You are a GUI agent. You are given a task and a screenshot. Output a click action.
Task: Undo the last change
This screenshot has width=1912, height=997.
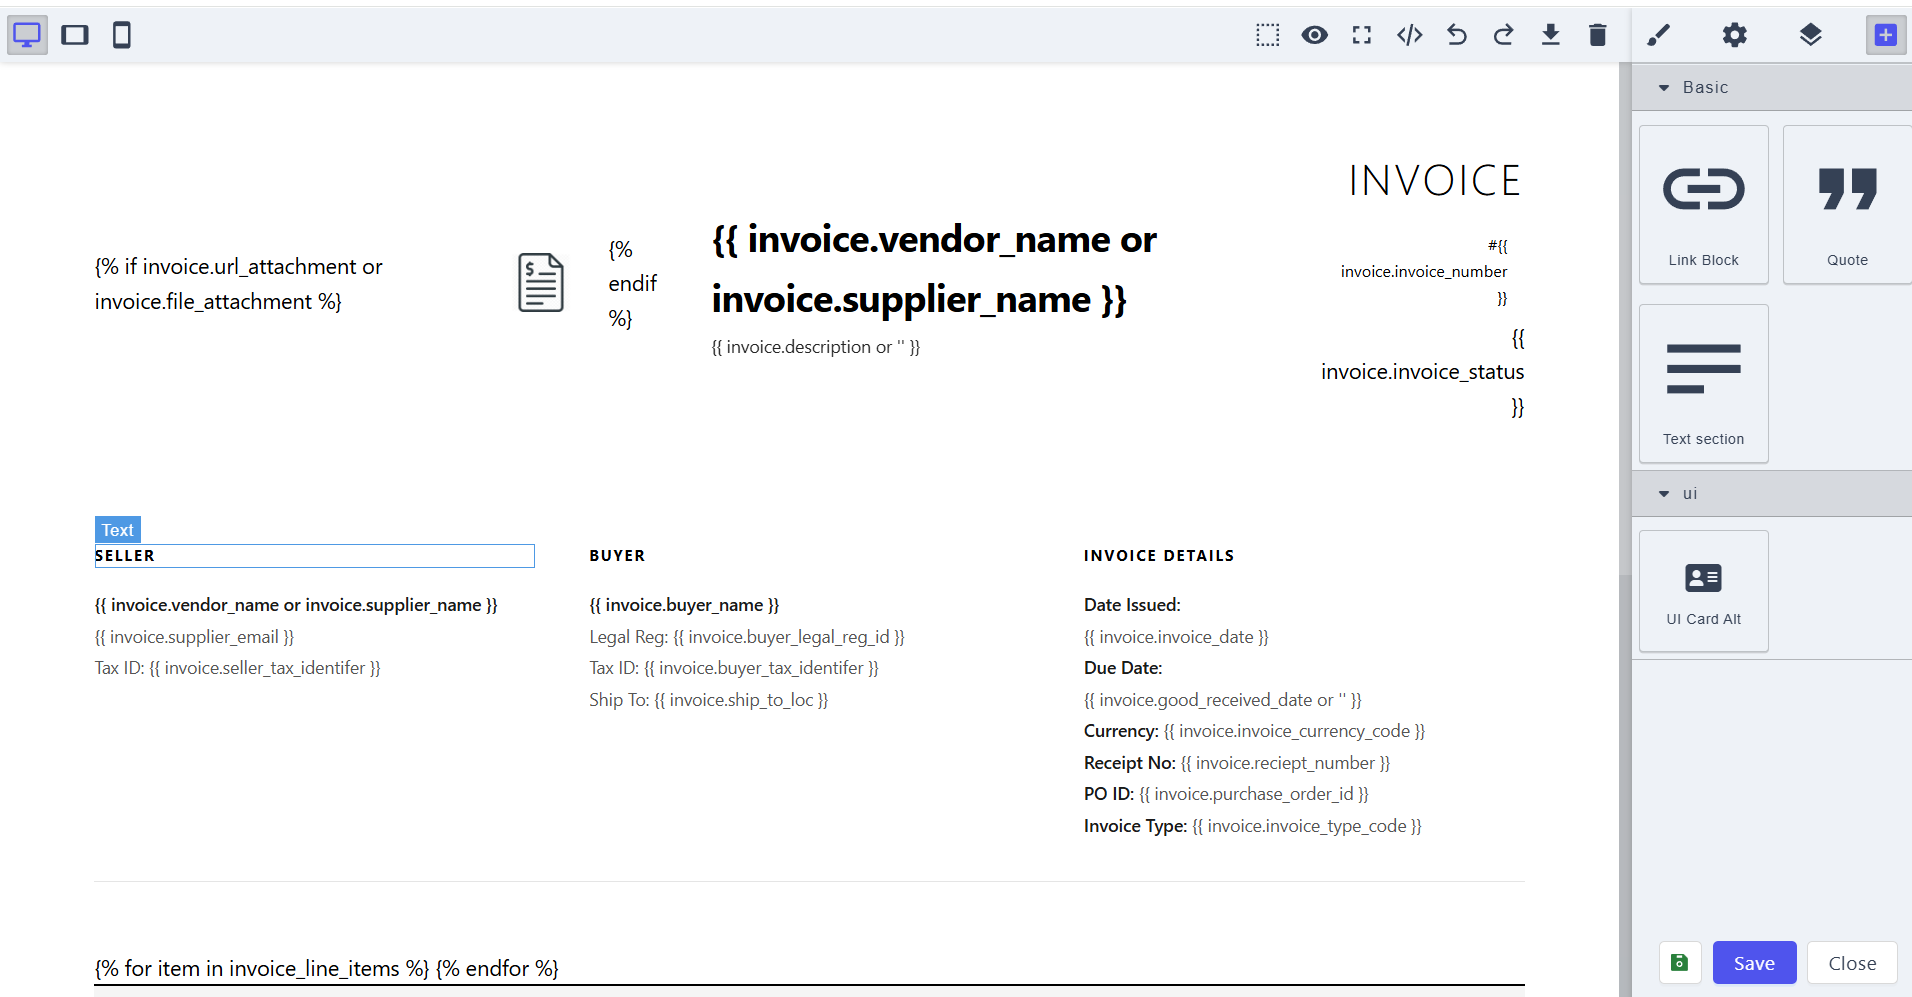1456,34
